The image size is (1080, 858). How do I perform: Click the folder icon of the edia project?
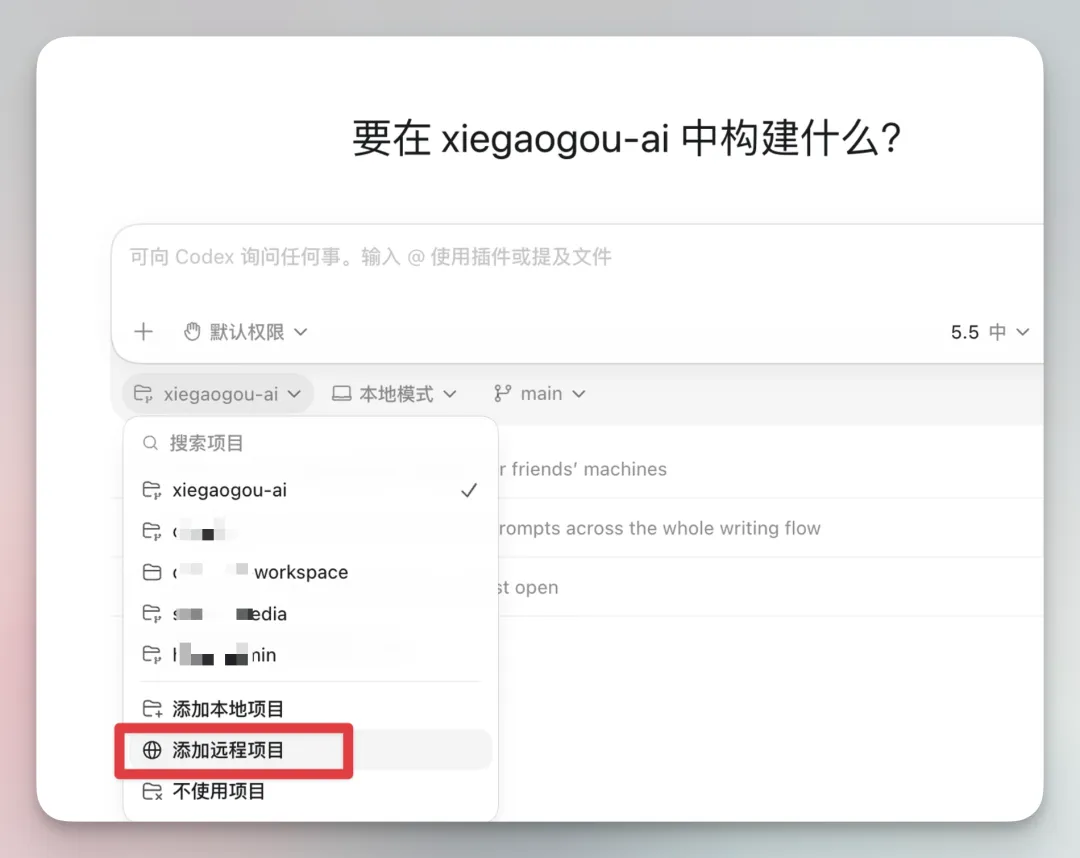[152, 614]
